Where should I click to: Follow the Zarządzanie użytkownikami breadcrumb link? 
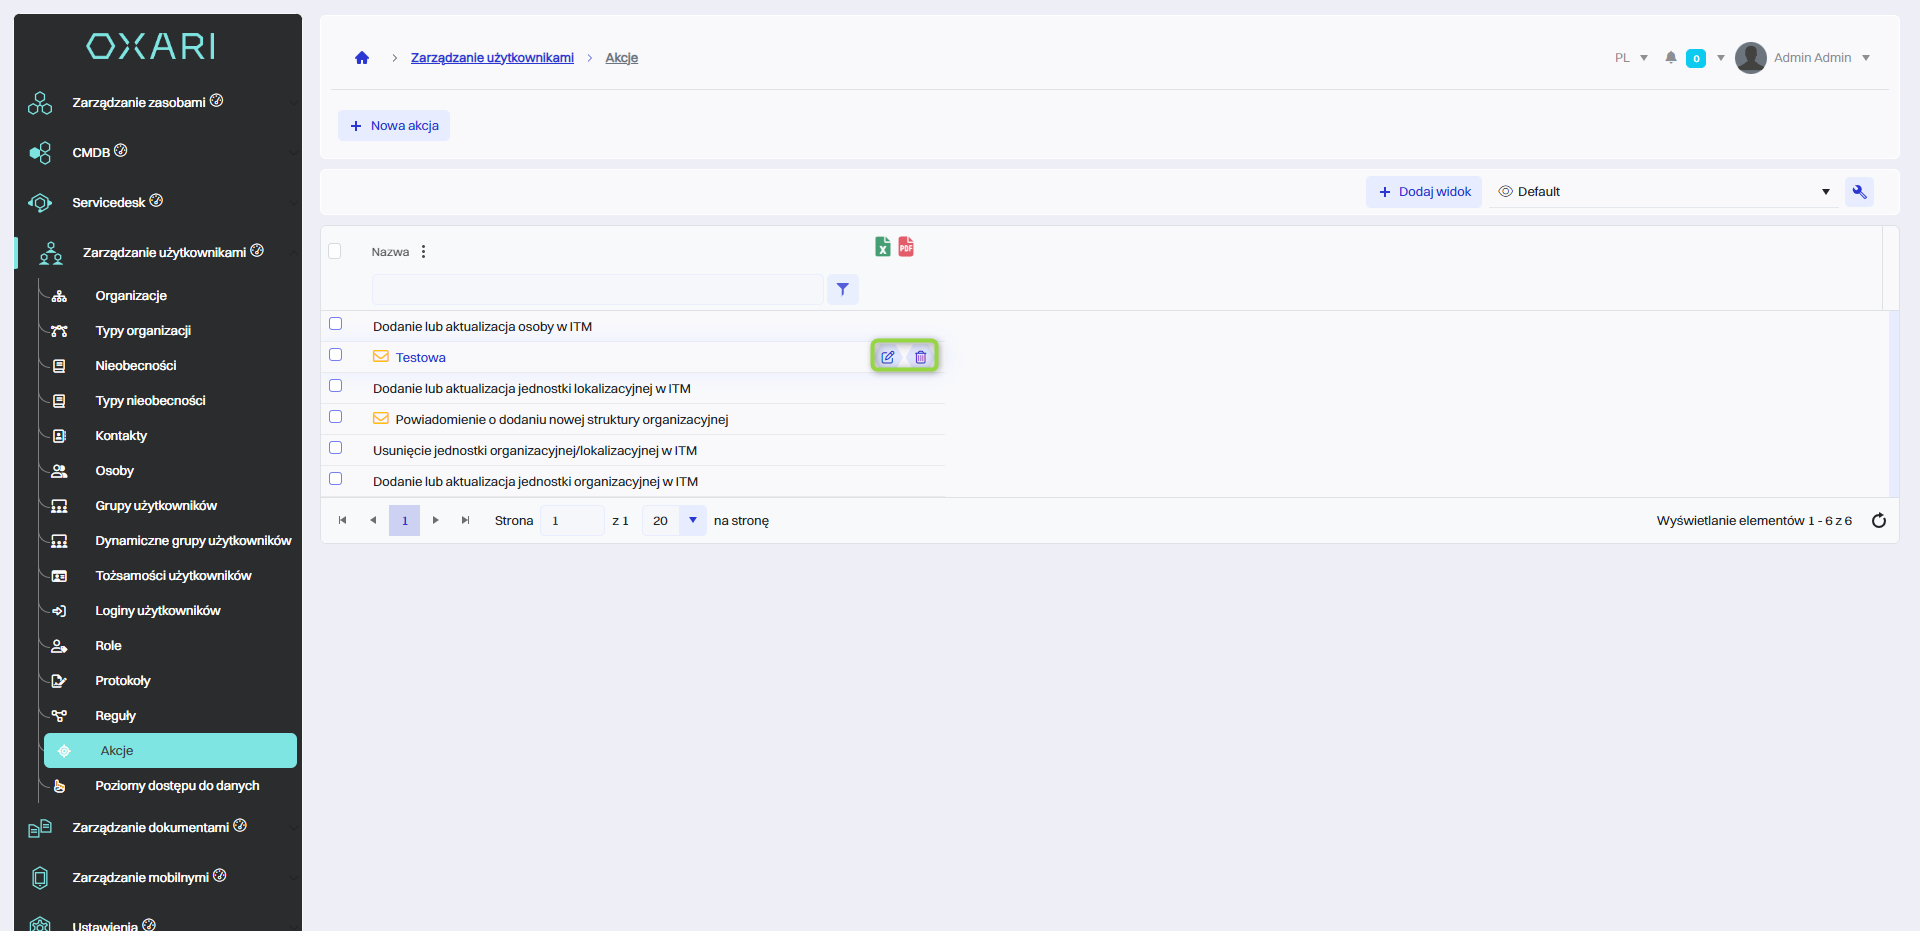tap(492, 58)
